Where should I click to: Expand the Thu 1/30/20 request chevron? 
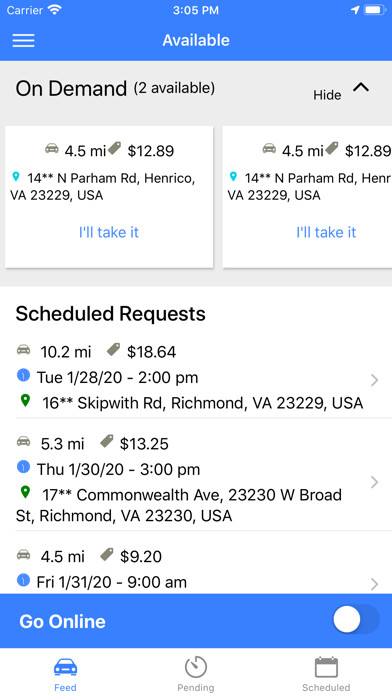tap(374, 482)
